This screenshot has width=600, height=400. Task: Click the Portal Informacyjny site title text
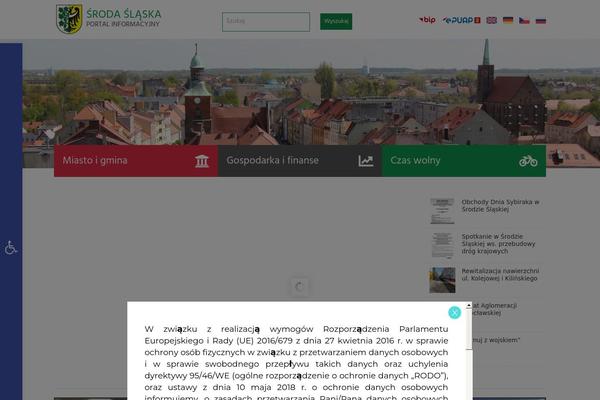coord(123,24)
